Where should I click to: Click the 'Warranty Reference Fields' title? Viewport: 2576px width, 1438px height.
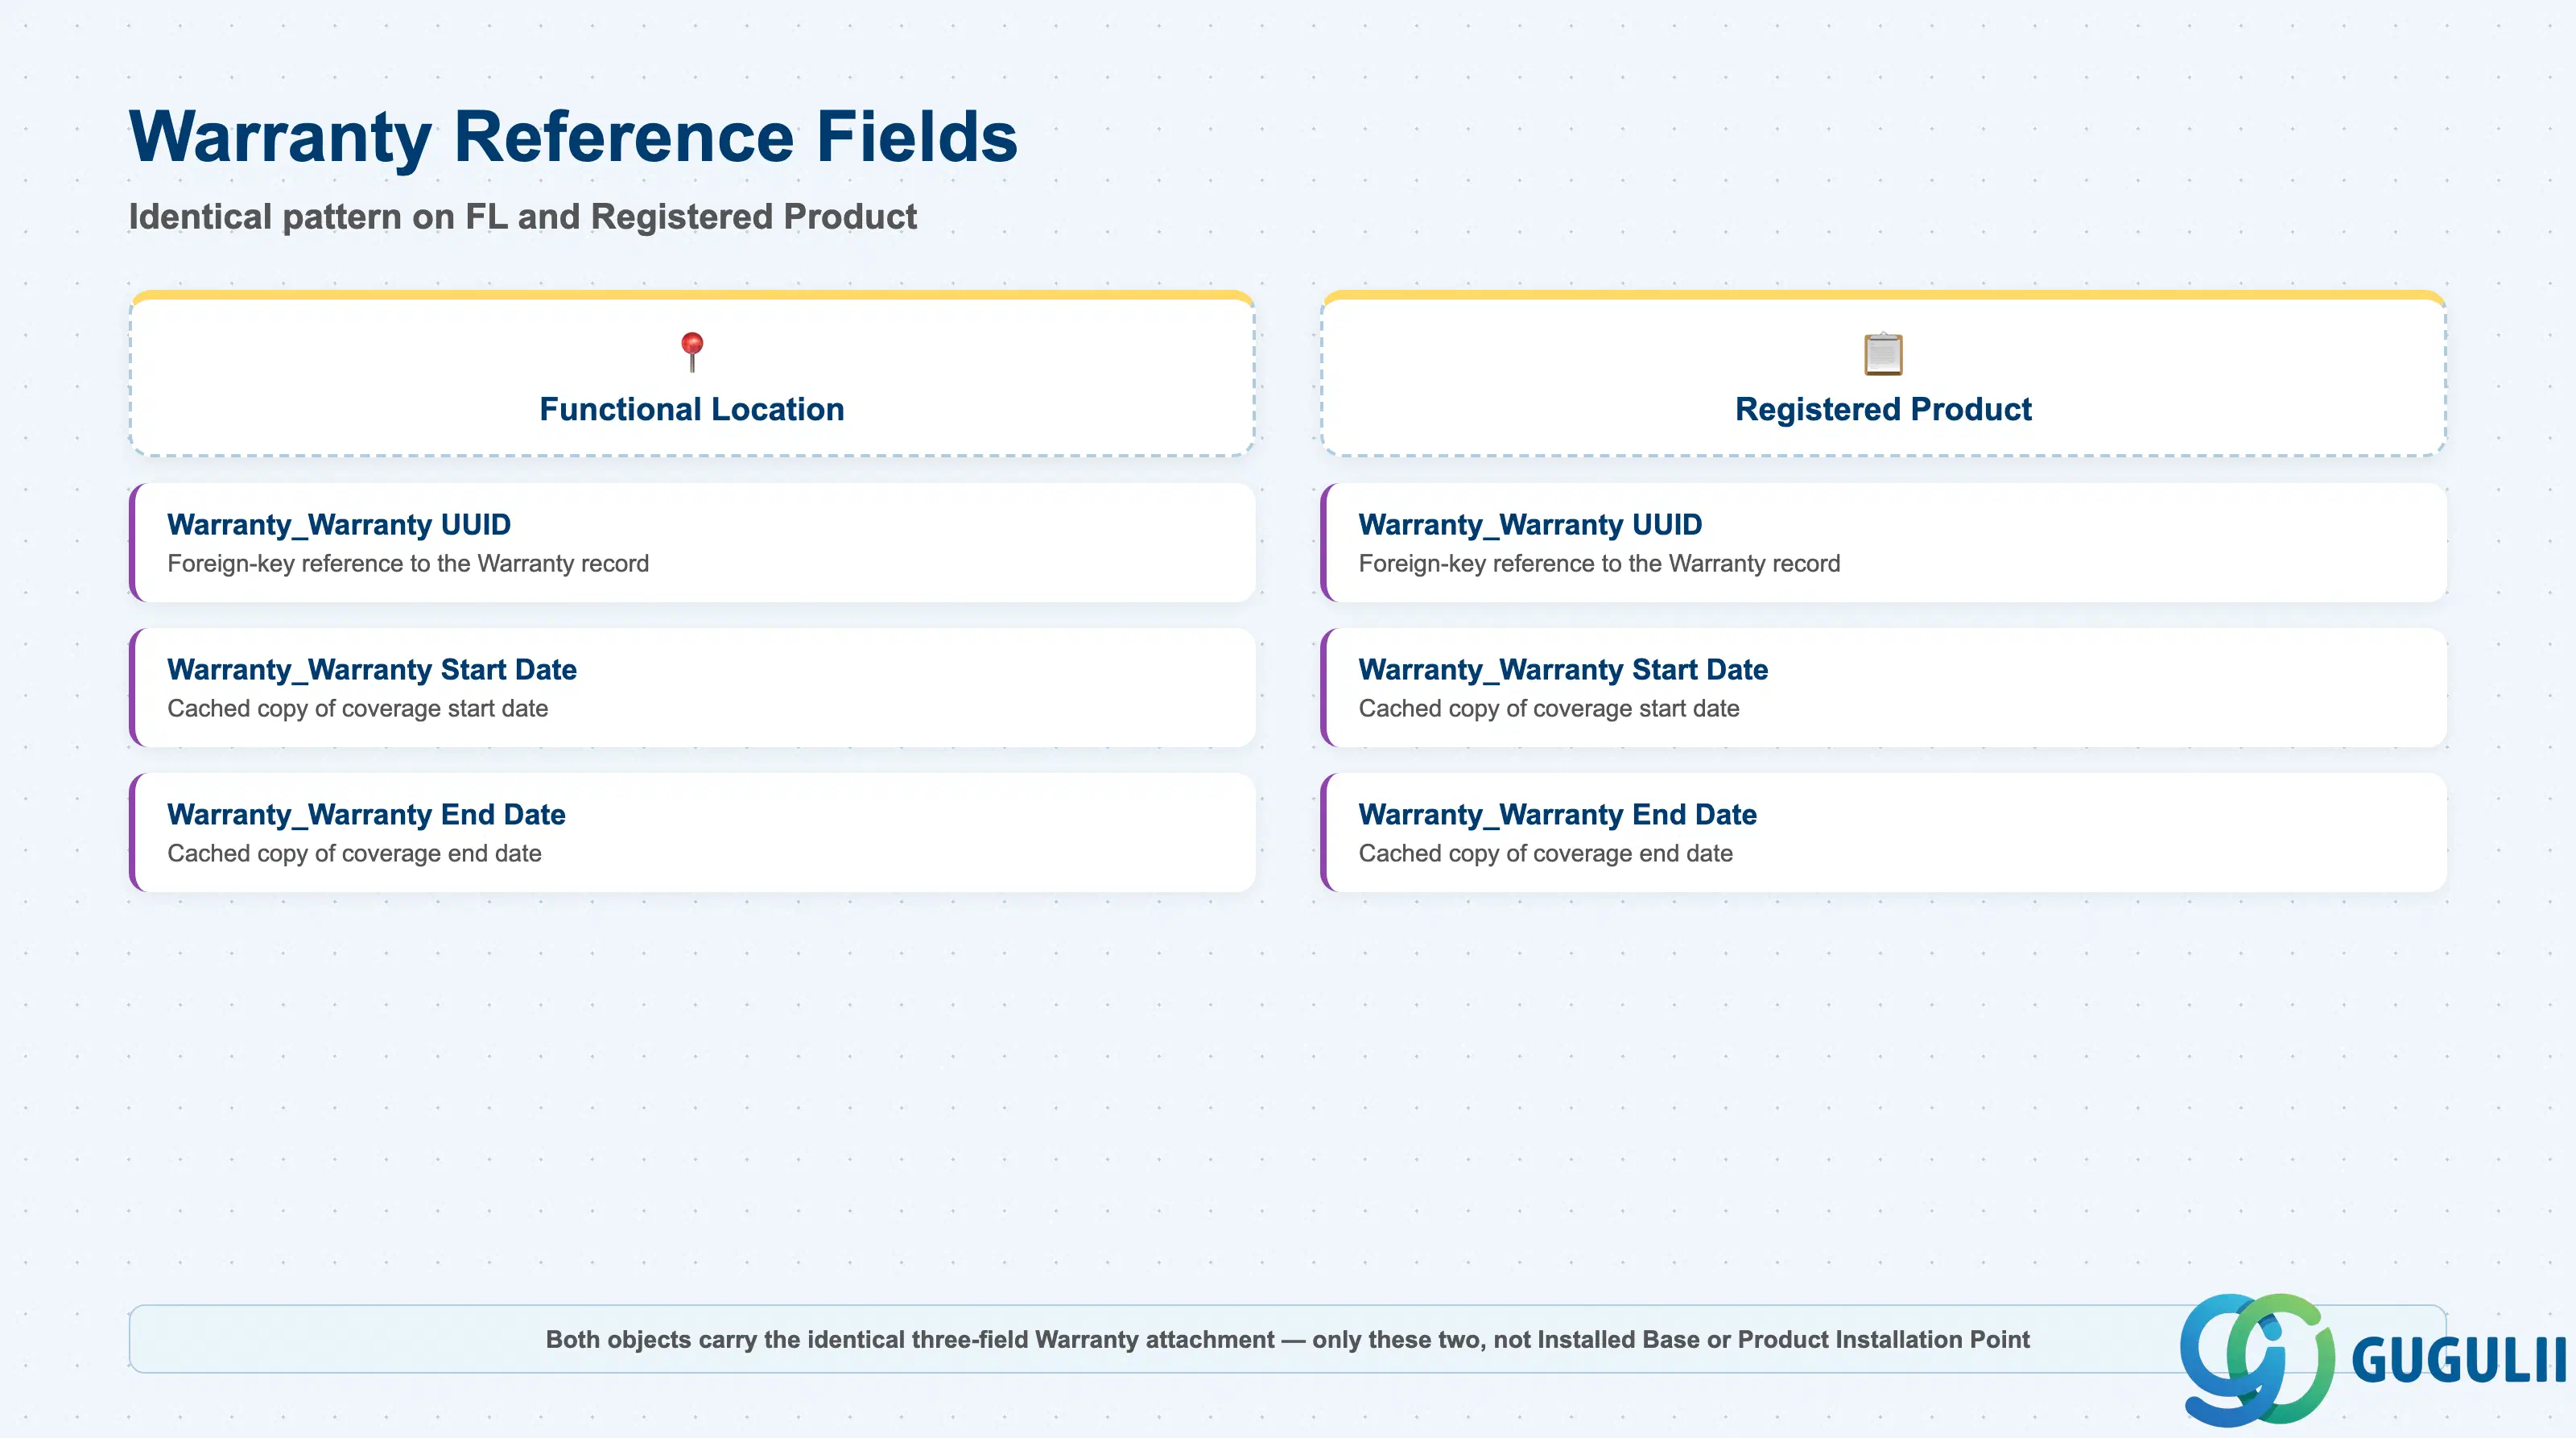[x=573, y=136]
